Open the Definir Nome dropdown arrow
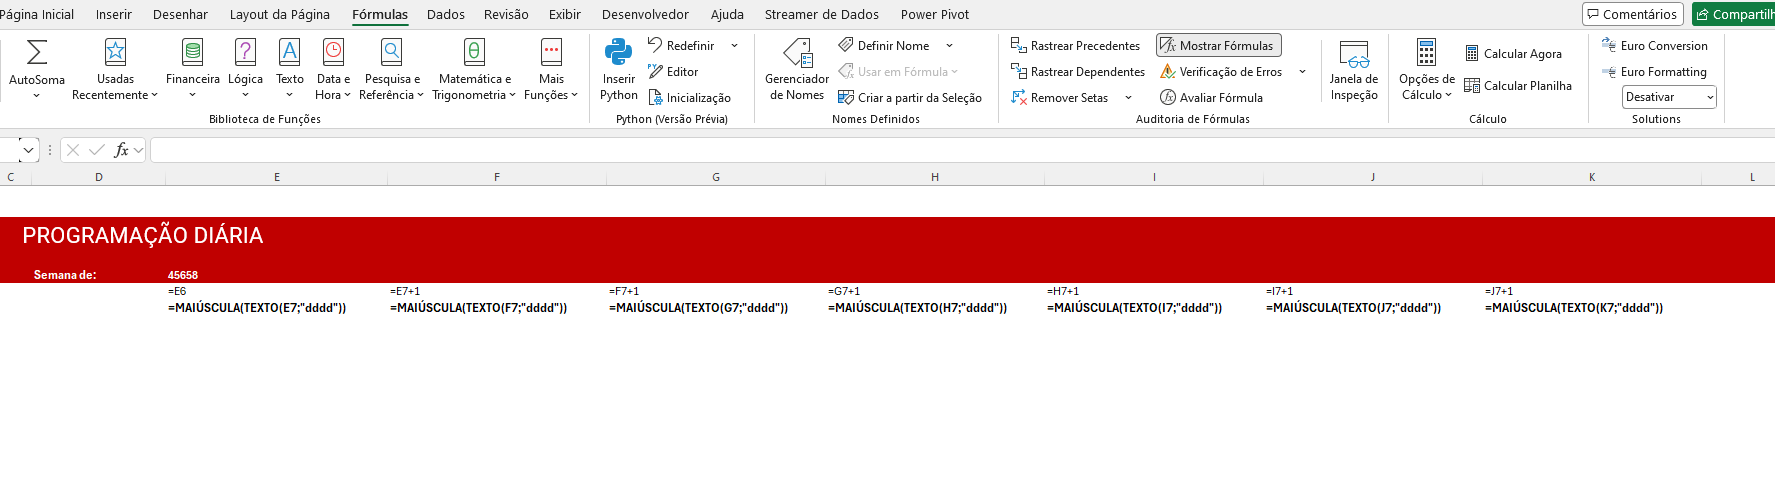The image size is (1775, 502). [x=949, y=46]
